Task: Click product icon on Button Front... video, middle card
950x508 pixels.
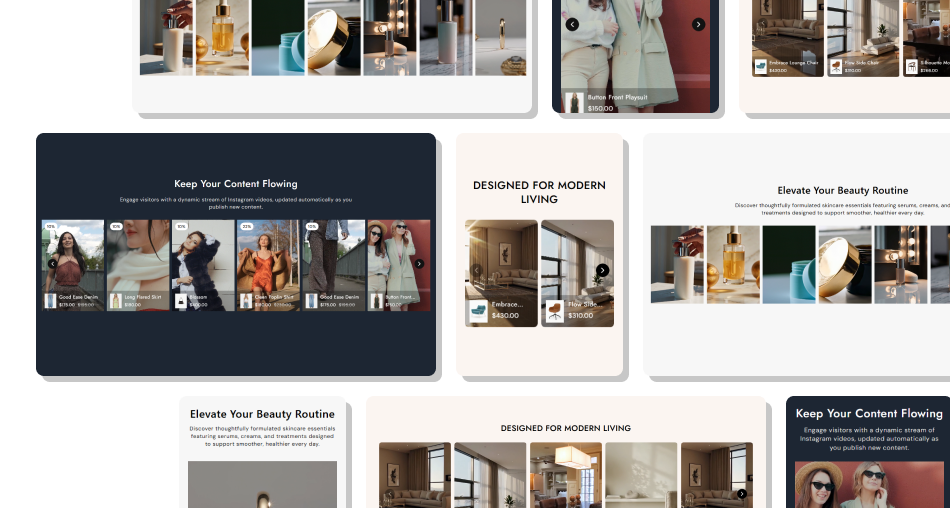Action: [377, 301]
